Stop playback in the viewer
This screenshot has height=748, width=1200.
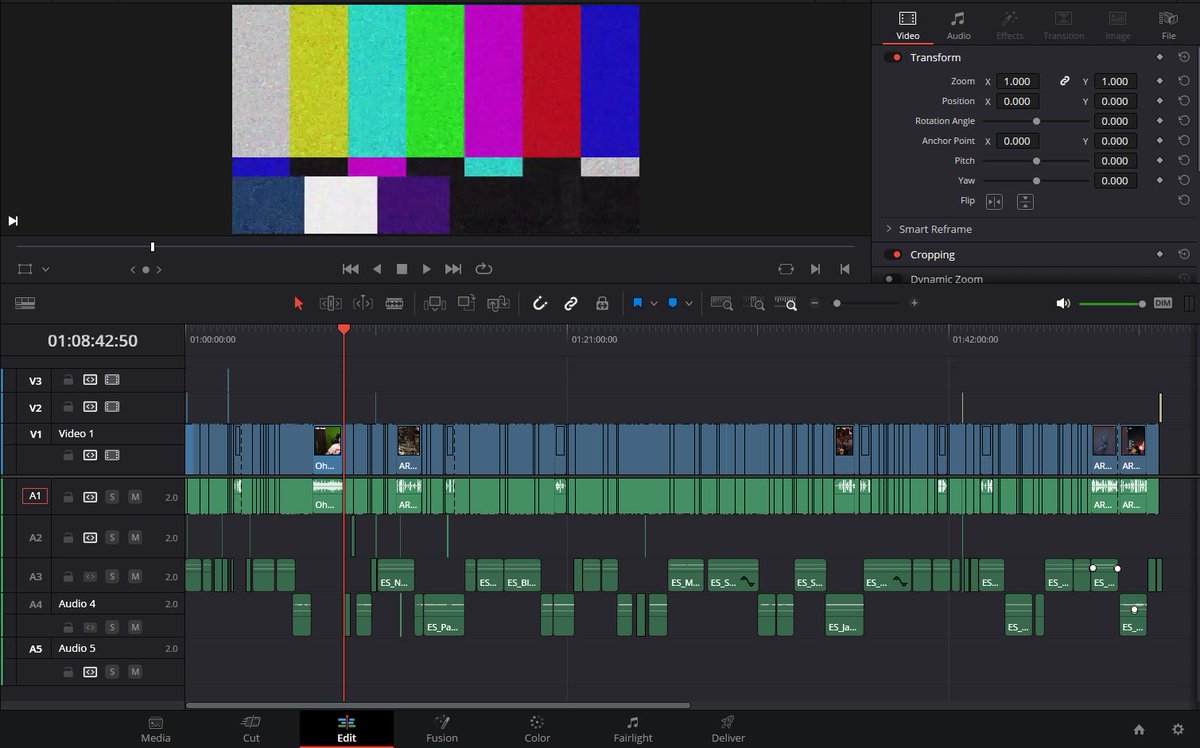pos(402,269)
